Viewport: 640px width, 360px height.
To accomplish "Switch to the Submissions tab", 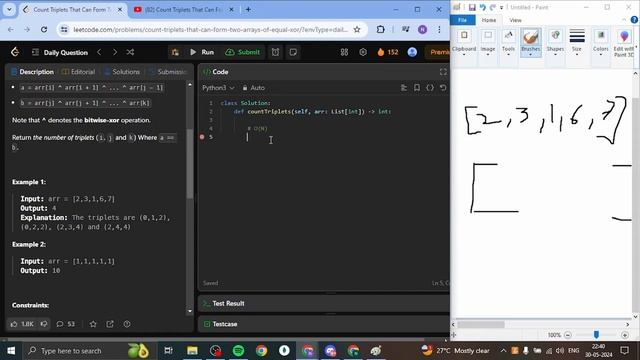I will [168, 72].
